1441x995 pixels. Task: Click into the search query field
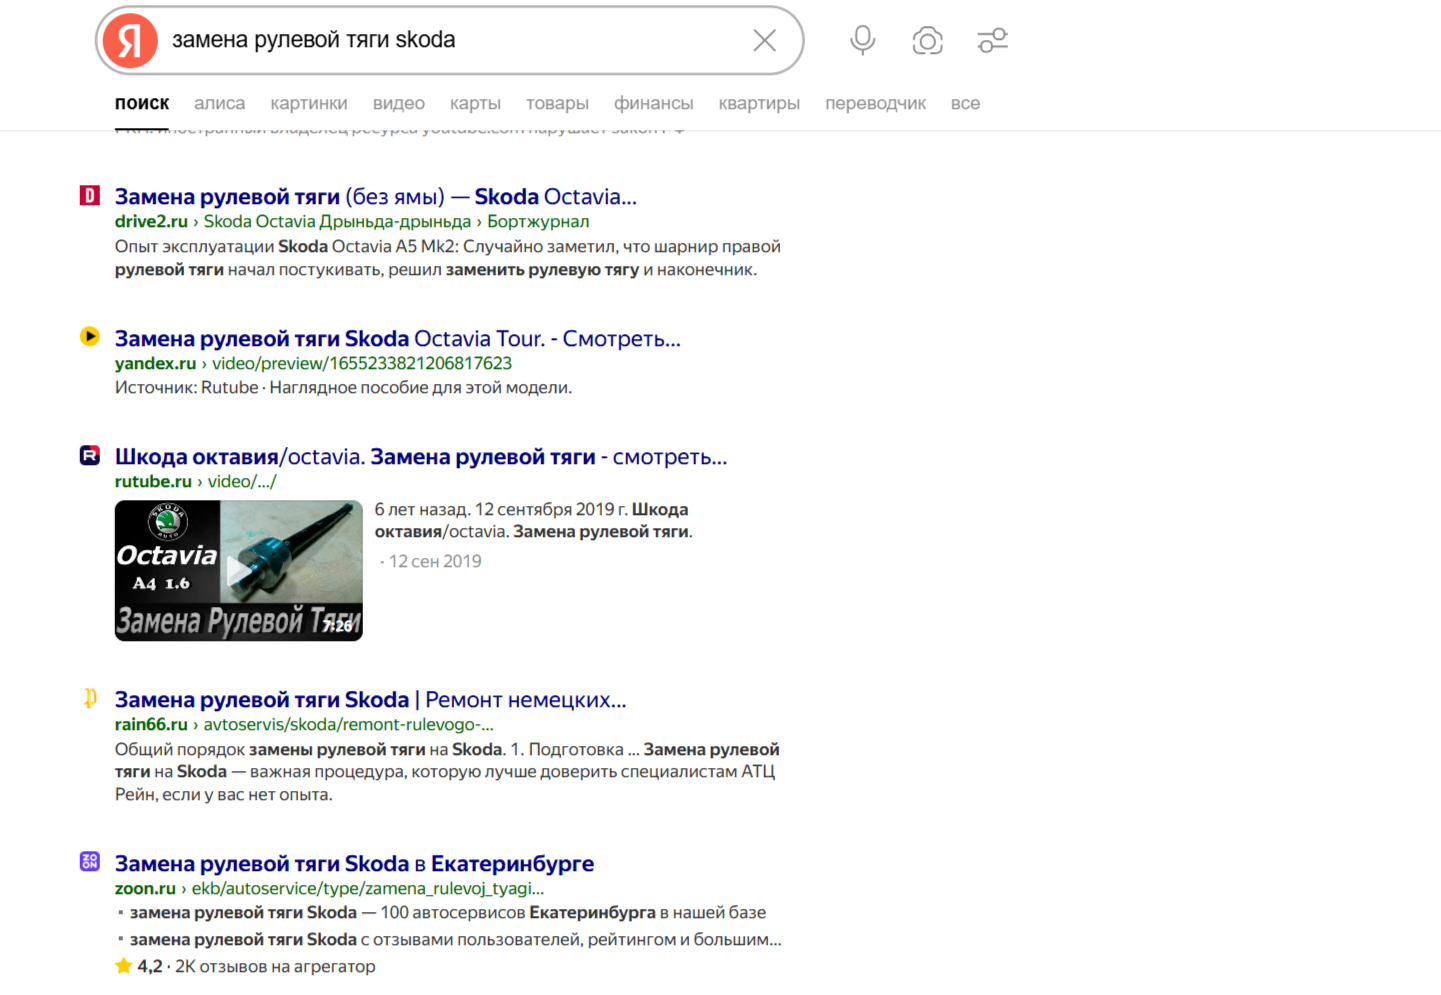click(450, 41)
